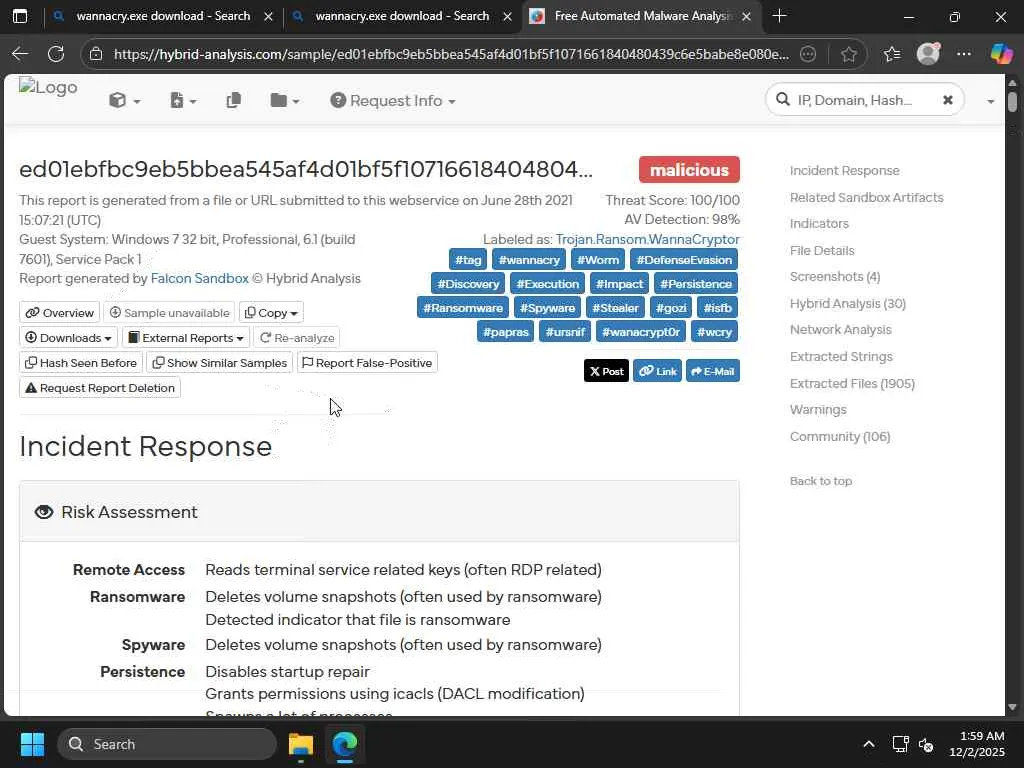Share the report via X Post button
Image resolution: width=1024 pixels, height=768 pixels.
pyautogui.click(x=606, y=371)
